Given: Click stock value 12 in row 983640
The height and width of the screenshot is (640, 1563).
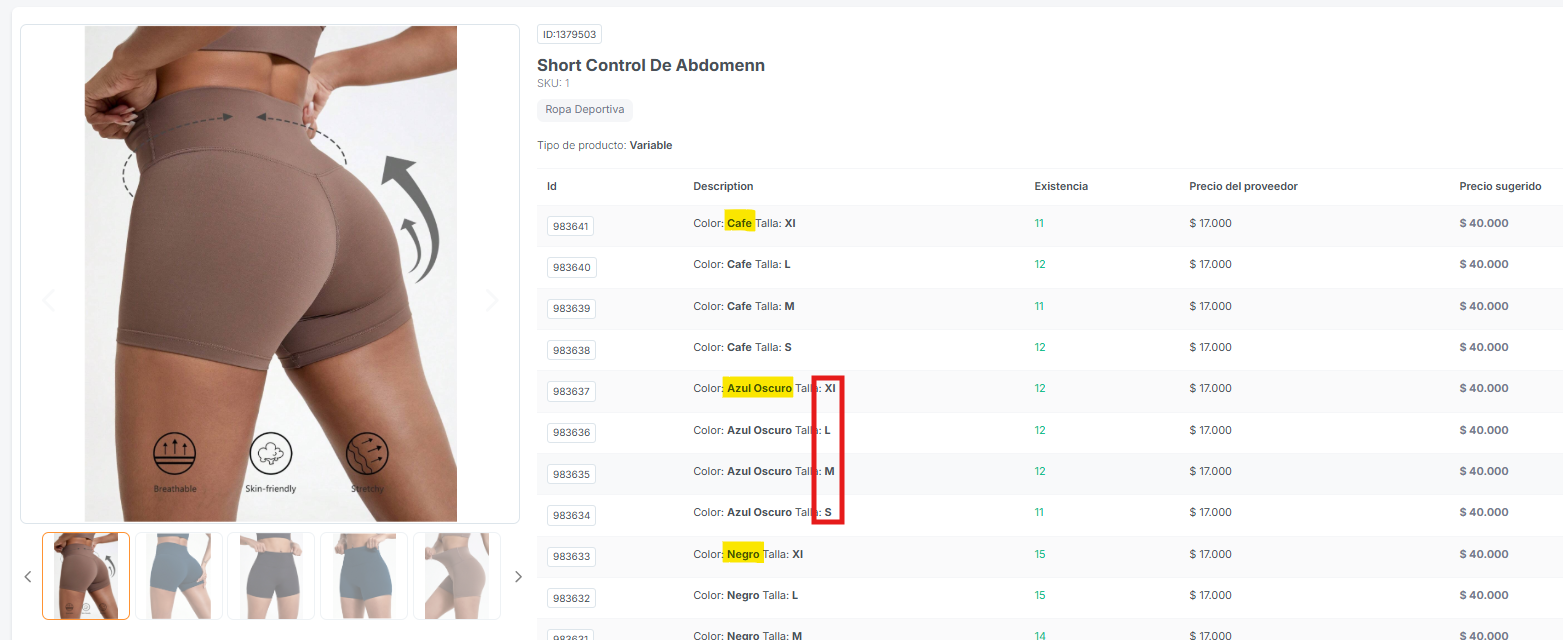Looking at the screenshot, I should (1040, 264).
